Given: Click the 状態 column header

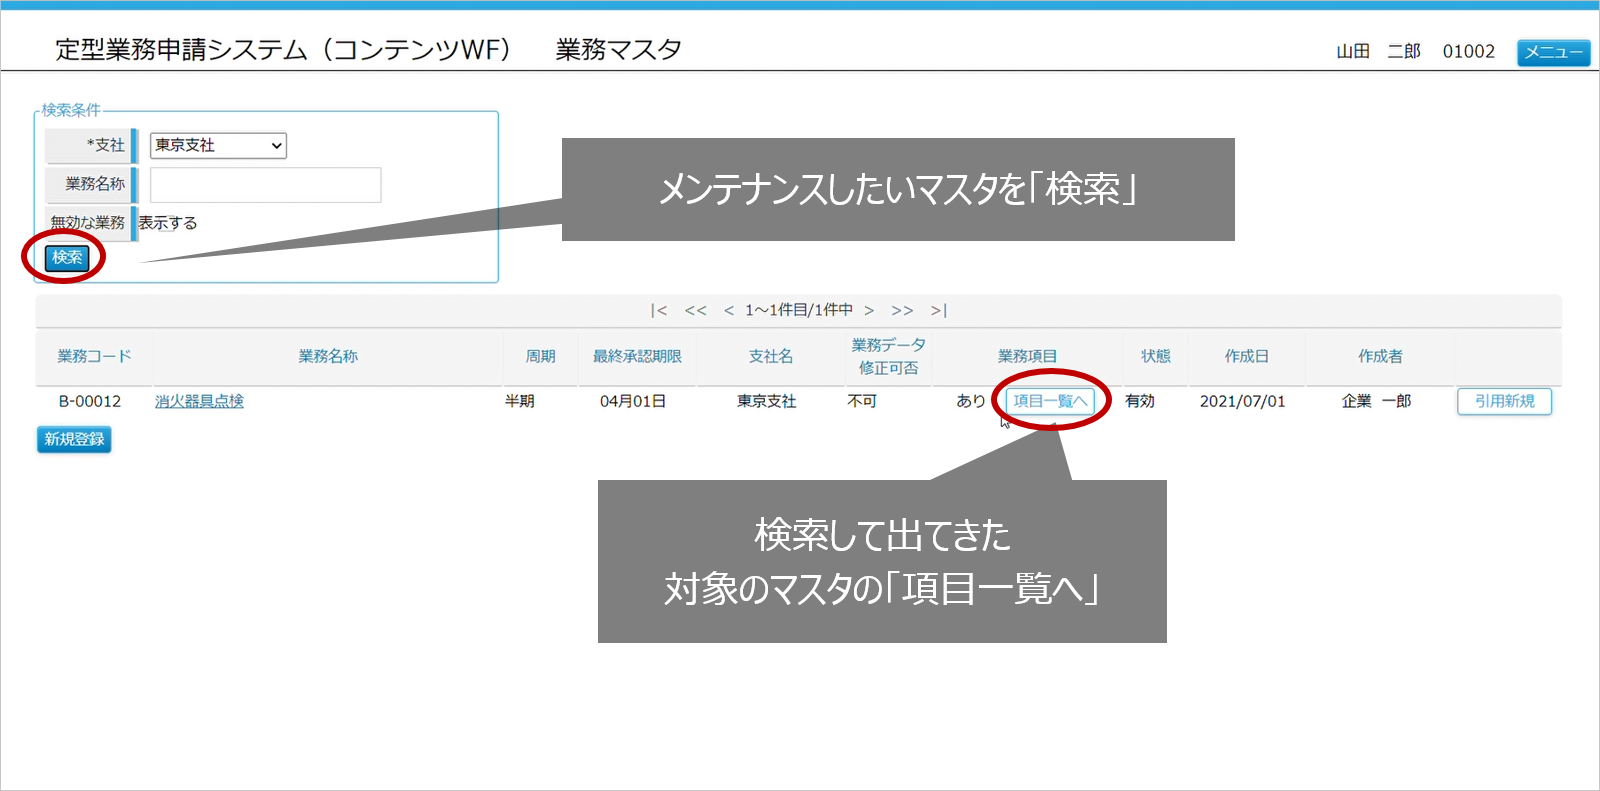Looking at the screenshot, I should tap(1156, 356).
